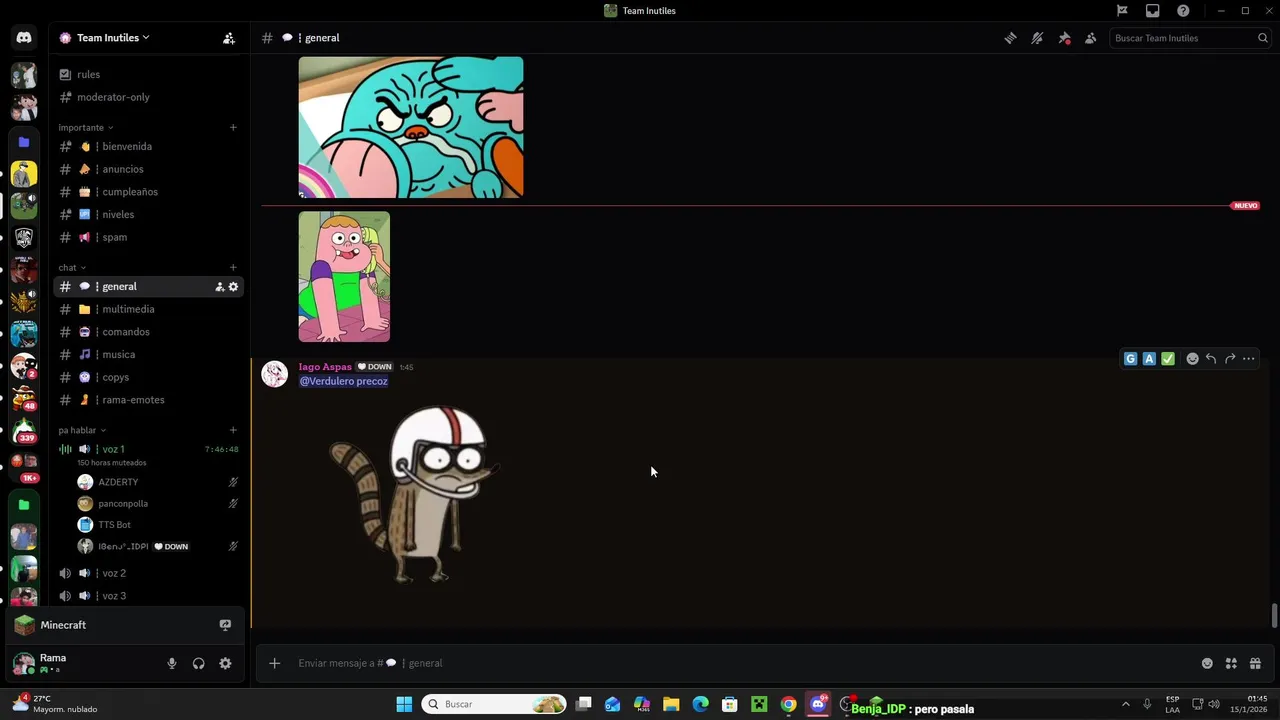Screen dimensions: 1280x720
Task: Open the flag checkpoint icon in title bar
Action: tap(1122, 11)
